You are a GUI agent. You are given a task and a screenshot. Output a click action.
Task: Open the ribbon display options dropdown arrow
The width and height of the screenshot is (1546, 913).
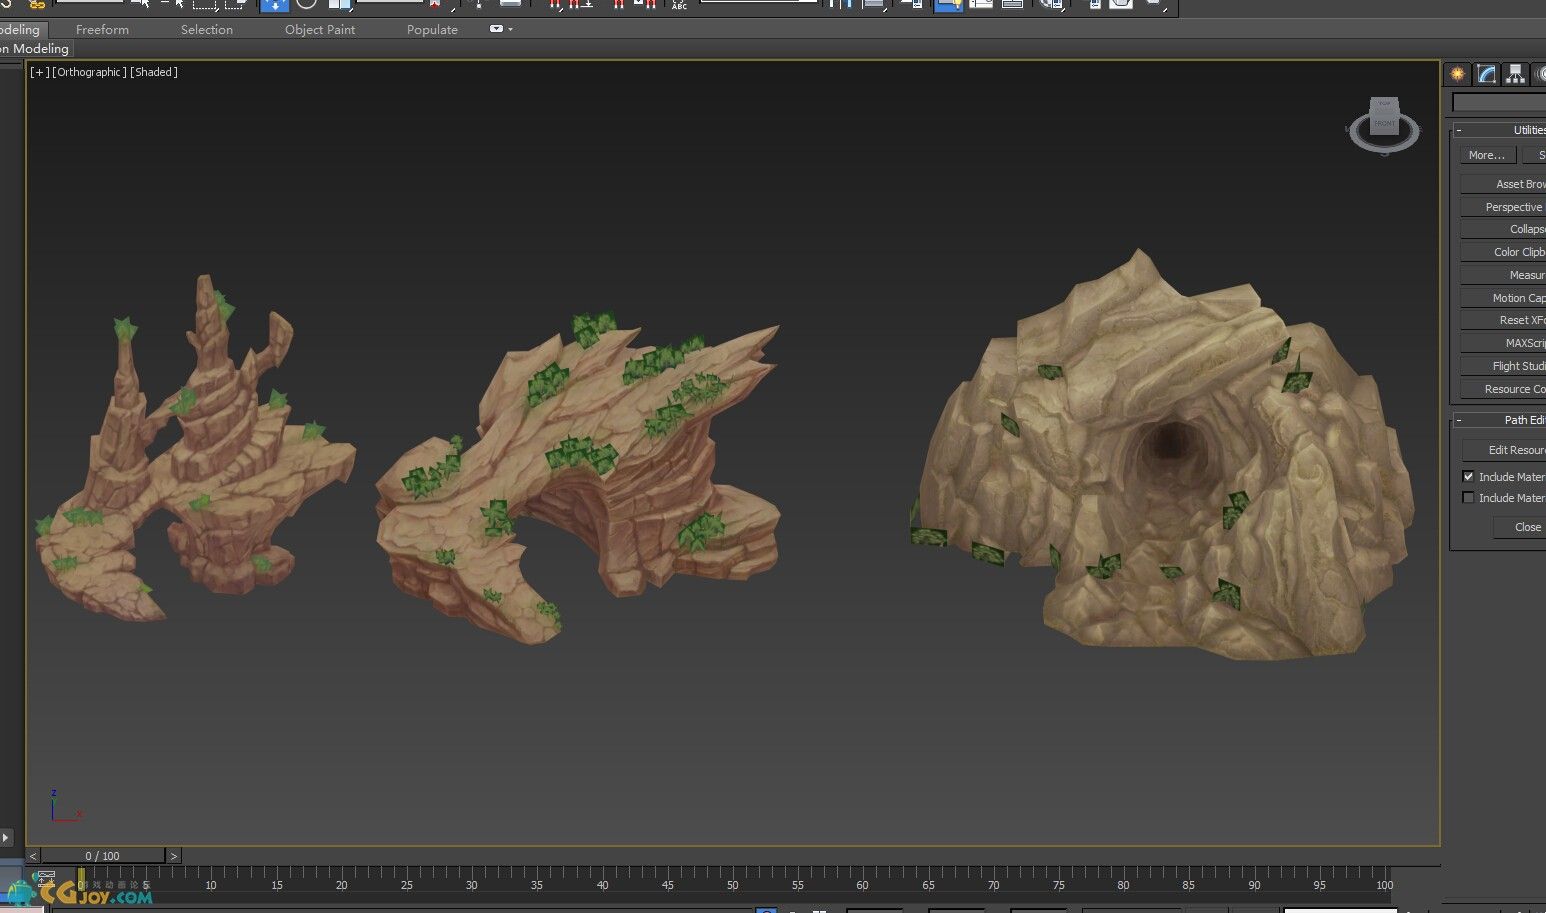510,29
